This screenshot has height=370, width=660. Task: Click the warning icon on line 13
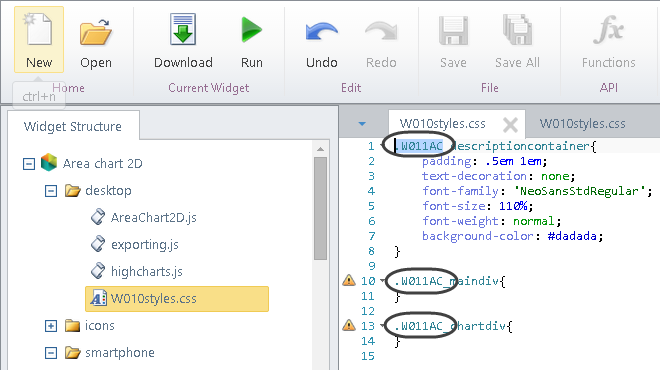click(x=349, y=325)
